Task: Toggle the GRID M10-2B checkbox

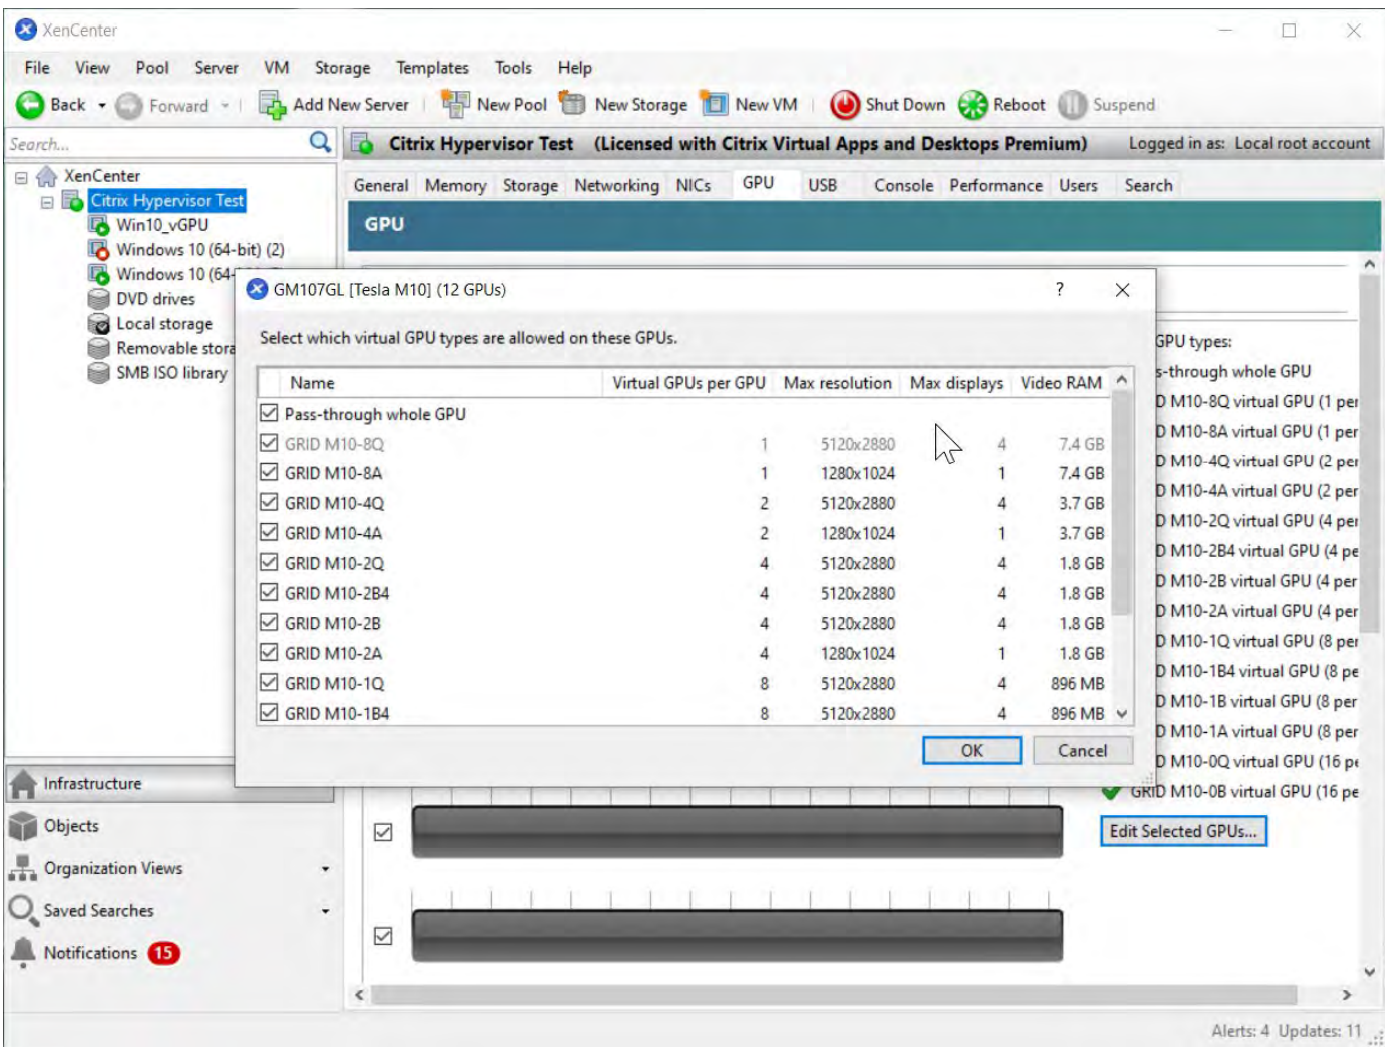Action: (269, 623)
